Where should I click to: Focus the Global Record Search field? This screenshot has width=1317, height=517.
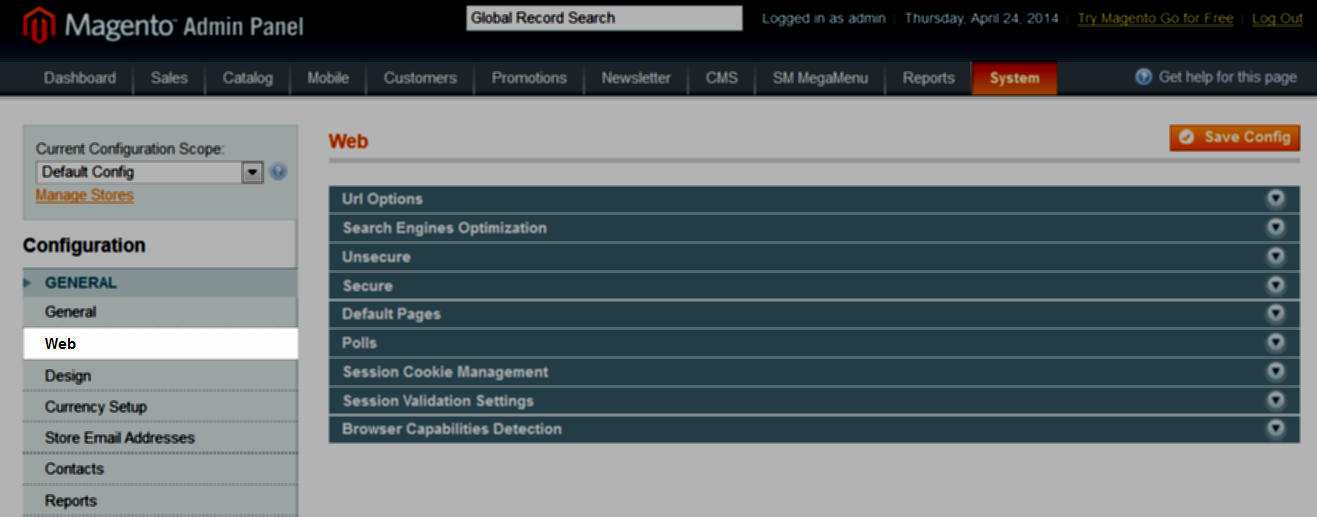tap(604, 18)
